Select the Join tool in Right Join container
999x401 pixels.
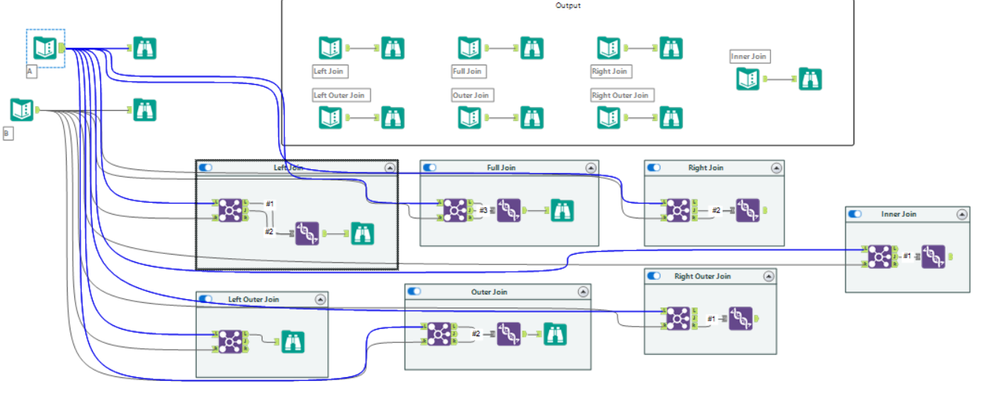pyautogui.click(x=678, y=210)
